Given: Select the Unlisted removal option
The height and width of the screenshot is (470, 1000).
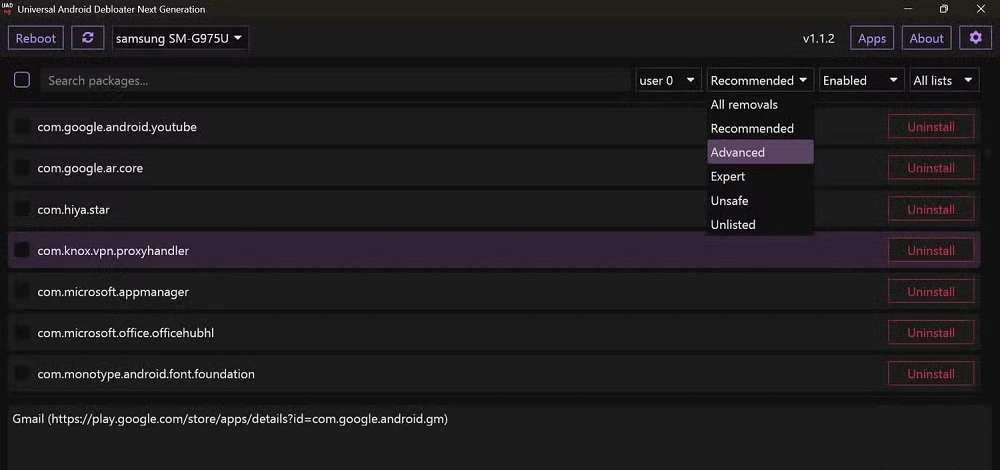Looking at the screenshot, I should coord(759,224).
